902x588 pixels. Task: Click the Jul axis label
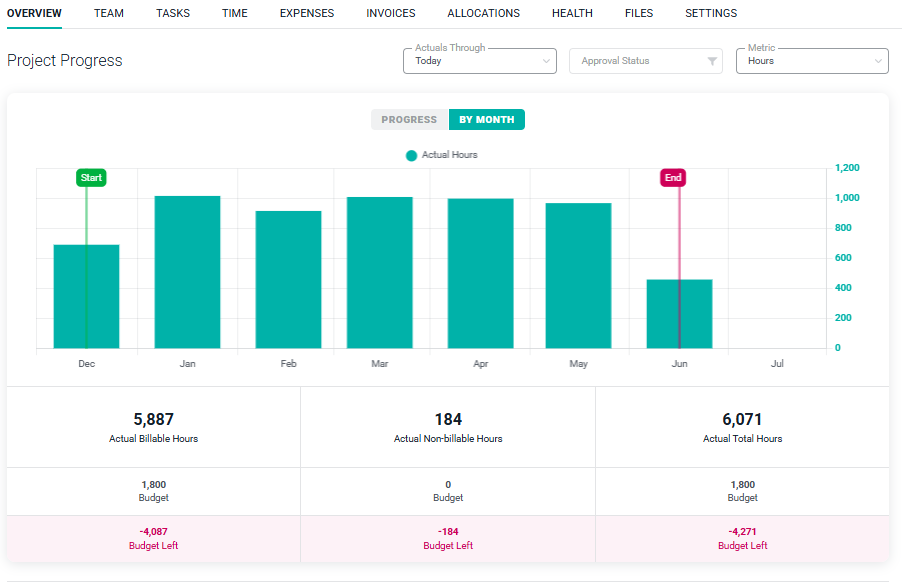(777, 364)
